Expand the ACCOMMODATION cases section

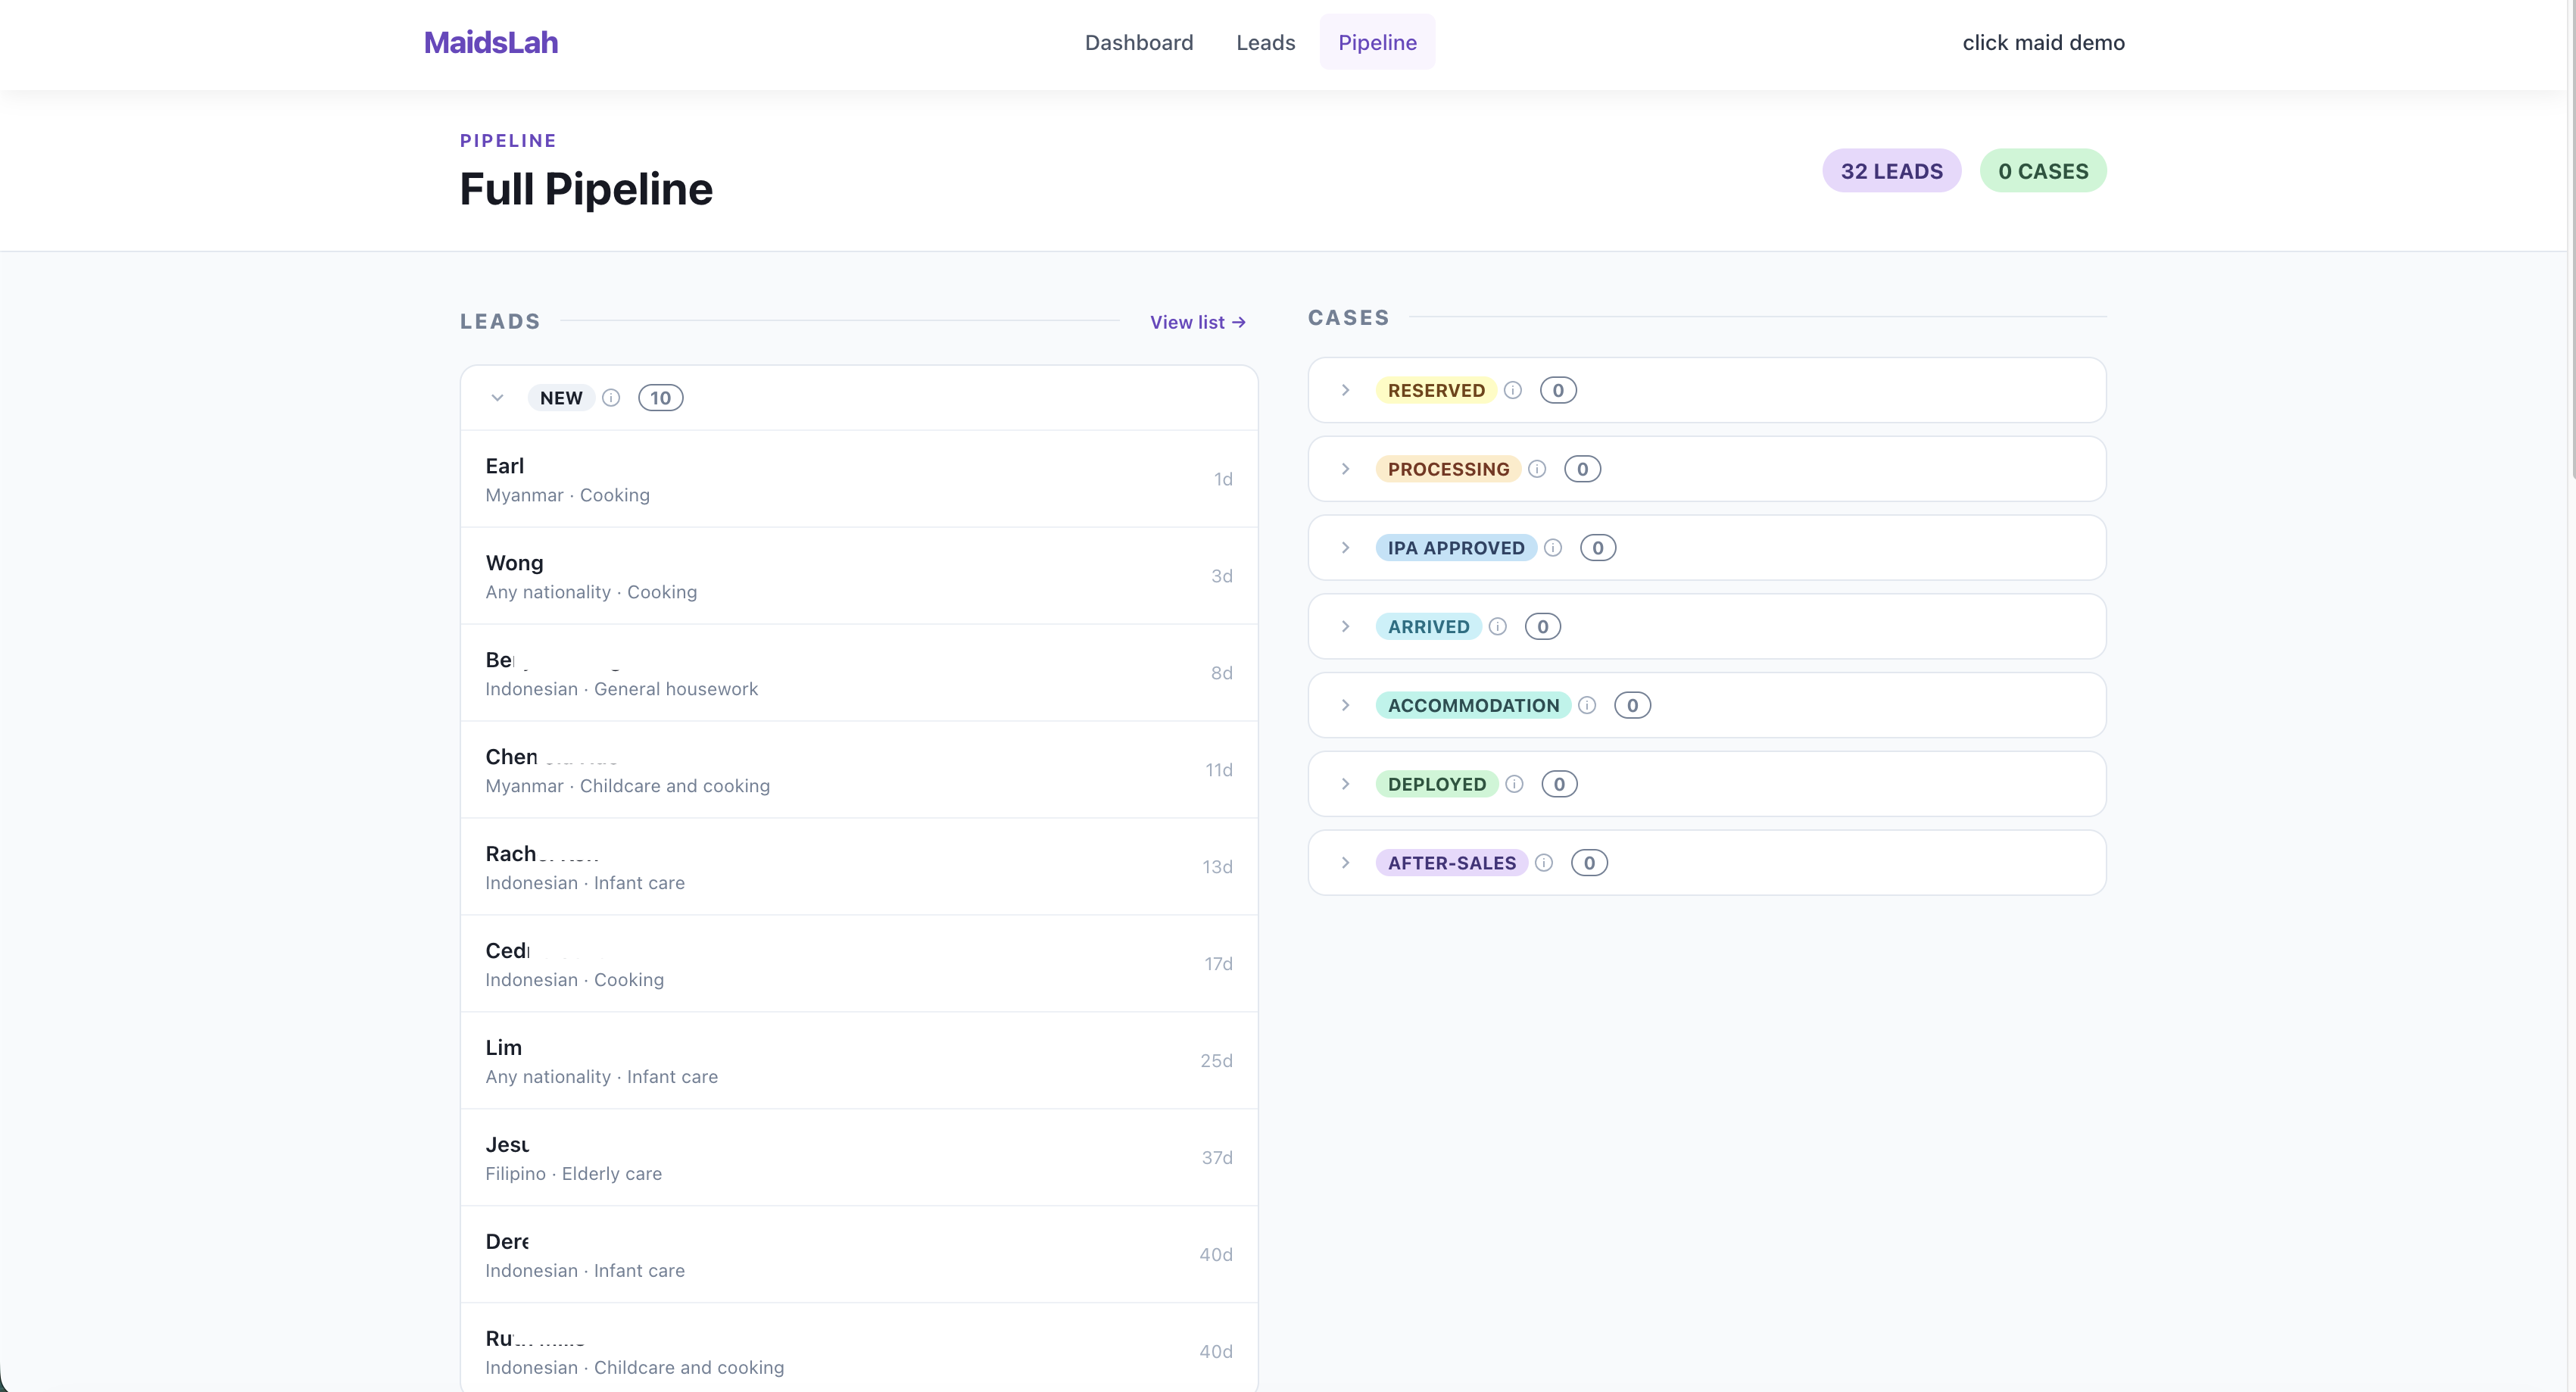(1346, 705)
